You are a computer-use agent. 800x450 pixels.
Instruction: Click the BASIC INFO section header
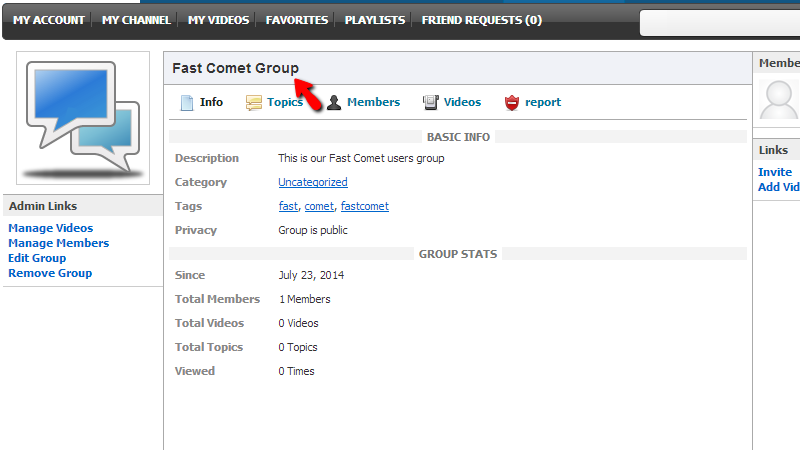click(458, 137)
